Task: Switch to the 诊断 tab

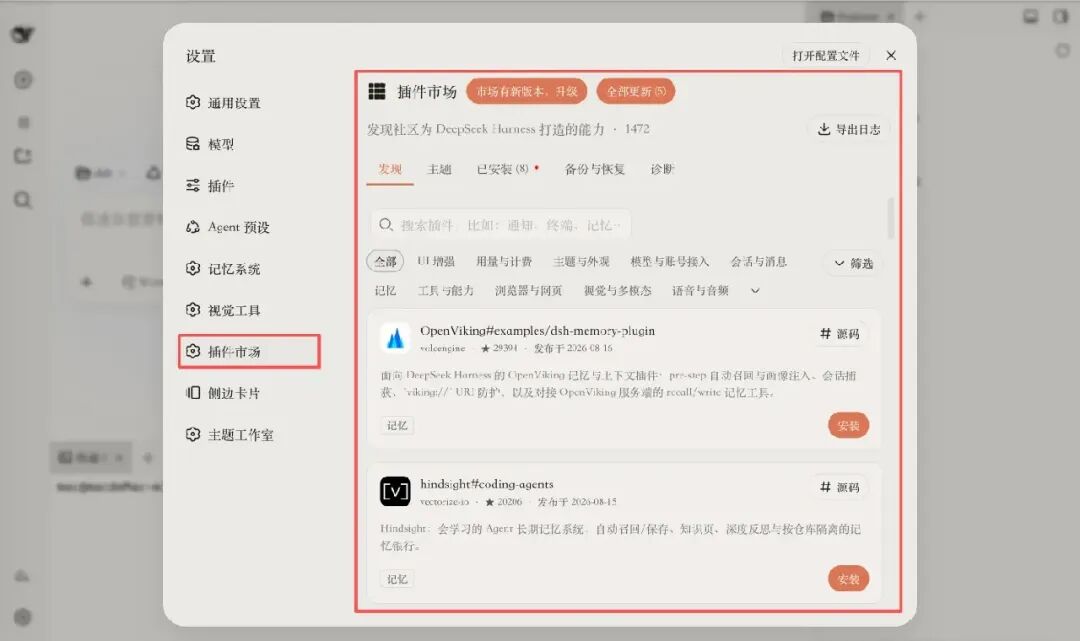Action: 662,169
